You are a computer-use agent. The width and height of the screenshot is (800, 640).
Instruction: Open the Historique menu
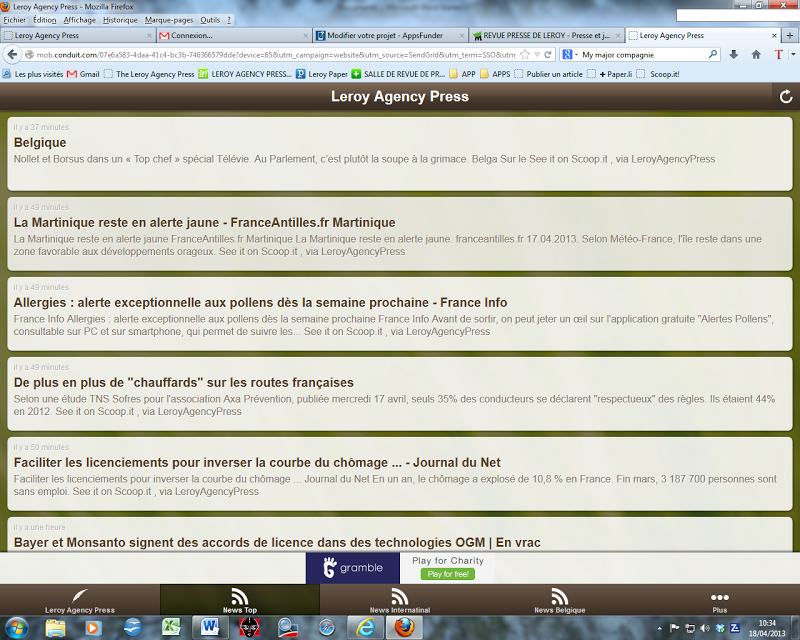[x=120, y=20]
